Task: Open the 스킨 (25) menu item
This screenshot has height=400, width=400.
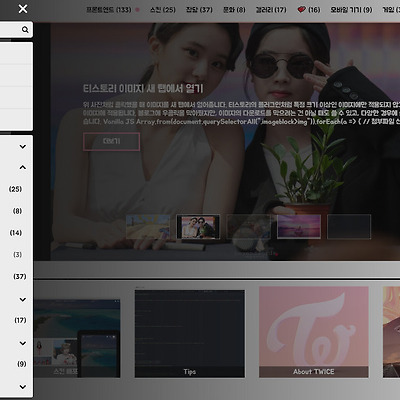Action: point(163,10)
